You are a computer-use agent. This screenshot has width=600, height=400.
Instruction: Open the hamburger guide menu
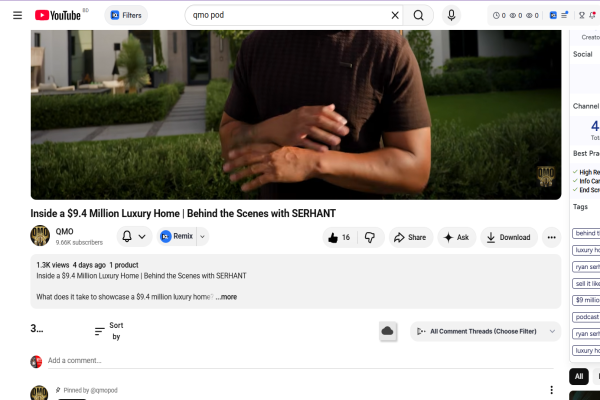click(17, 15)
